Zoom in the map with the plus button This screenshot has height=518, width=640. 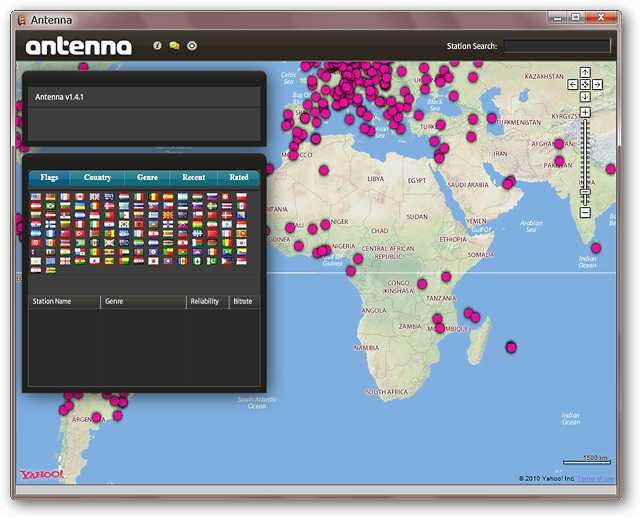585,113
